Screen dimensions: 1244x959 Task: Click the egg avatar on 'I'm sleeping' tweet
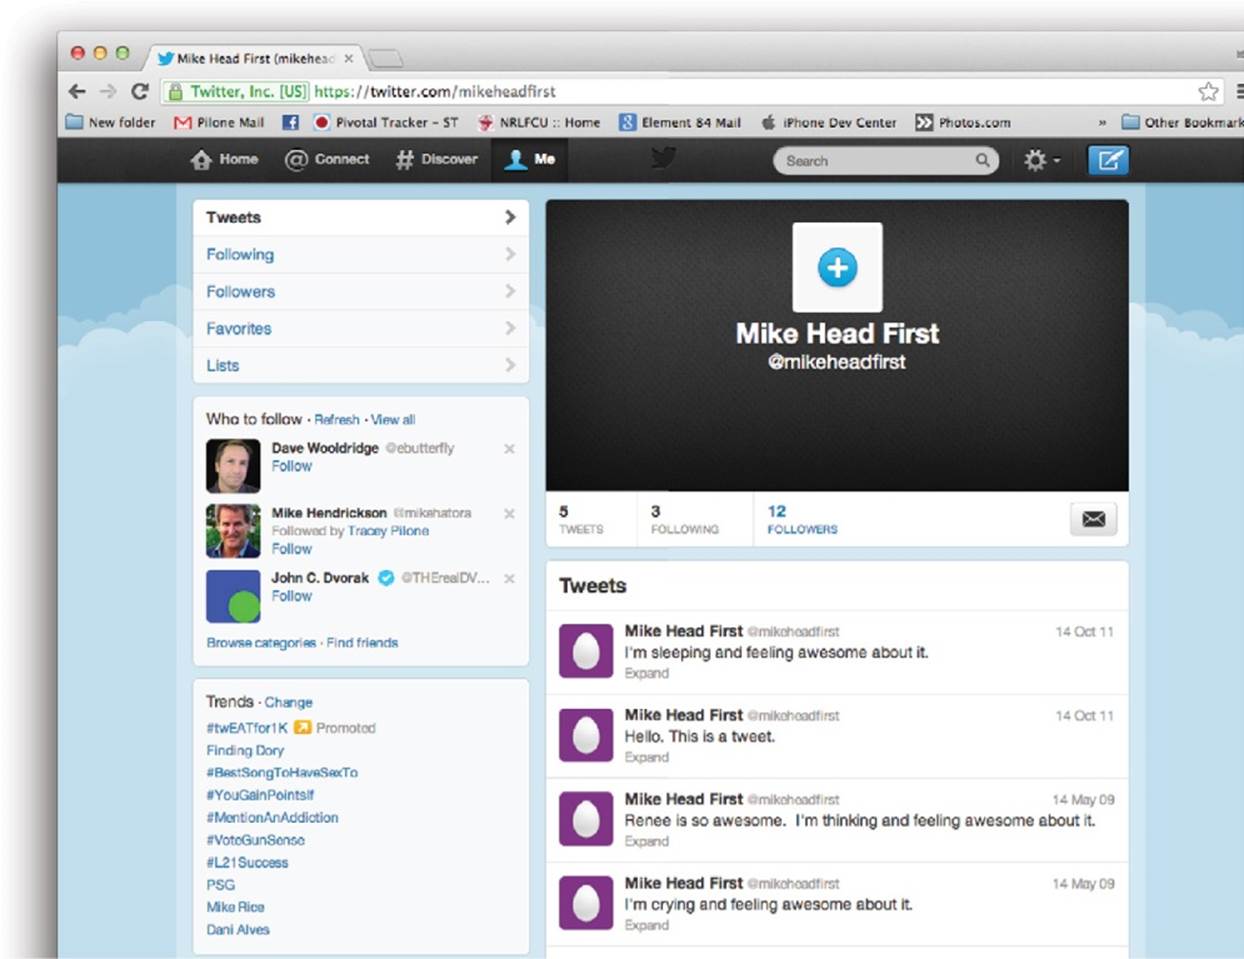click(x=586, y=651)
